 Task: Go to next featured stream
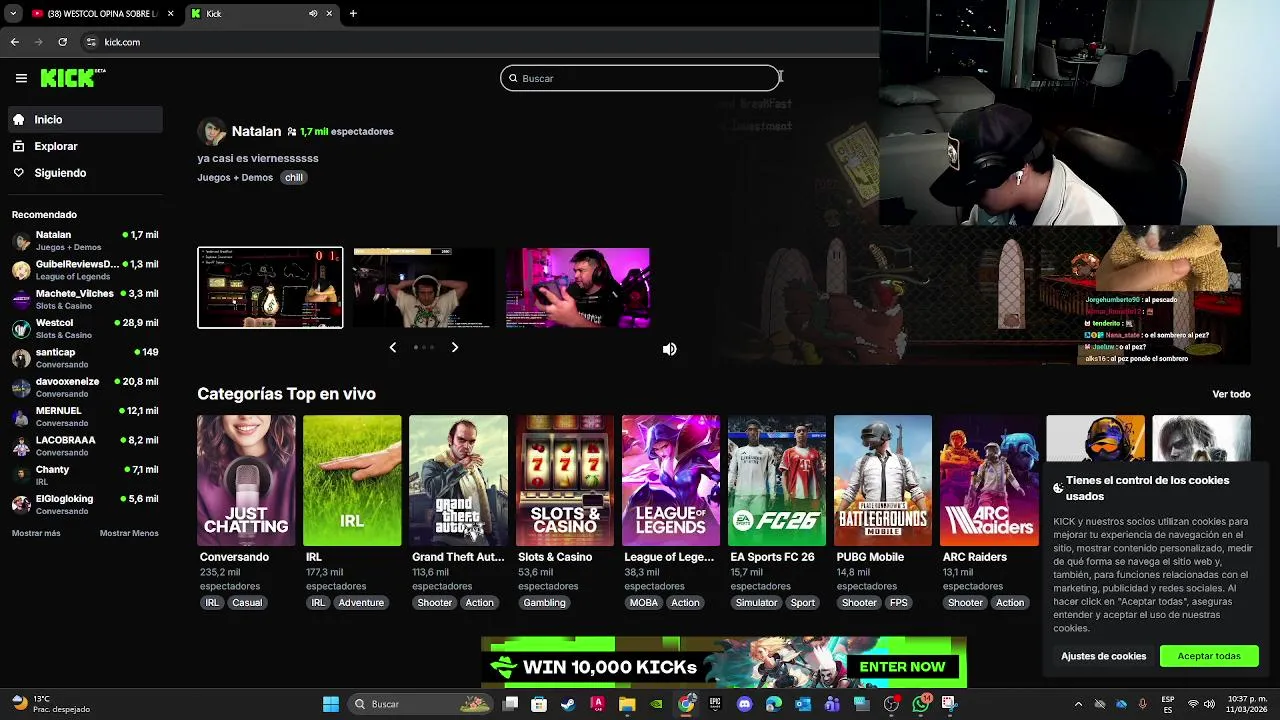point(454,347)
